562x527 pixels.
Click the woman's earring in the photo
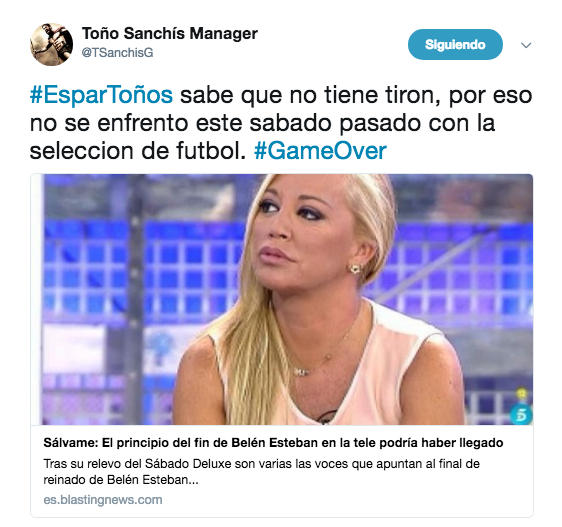355,269
